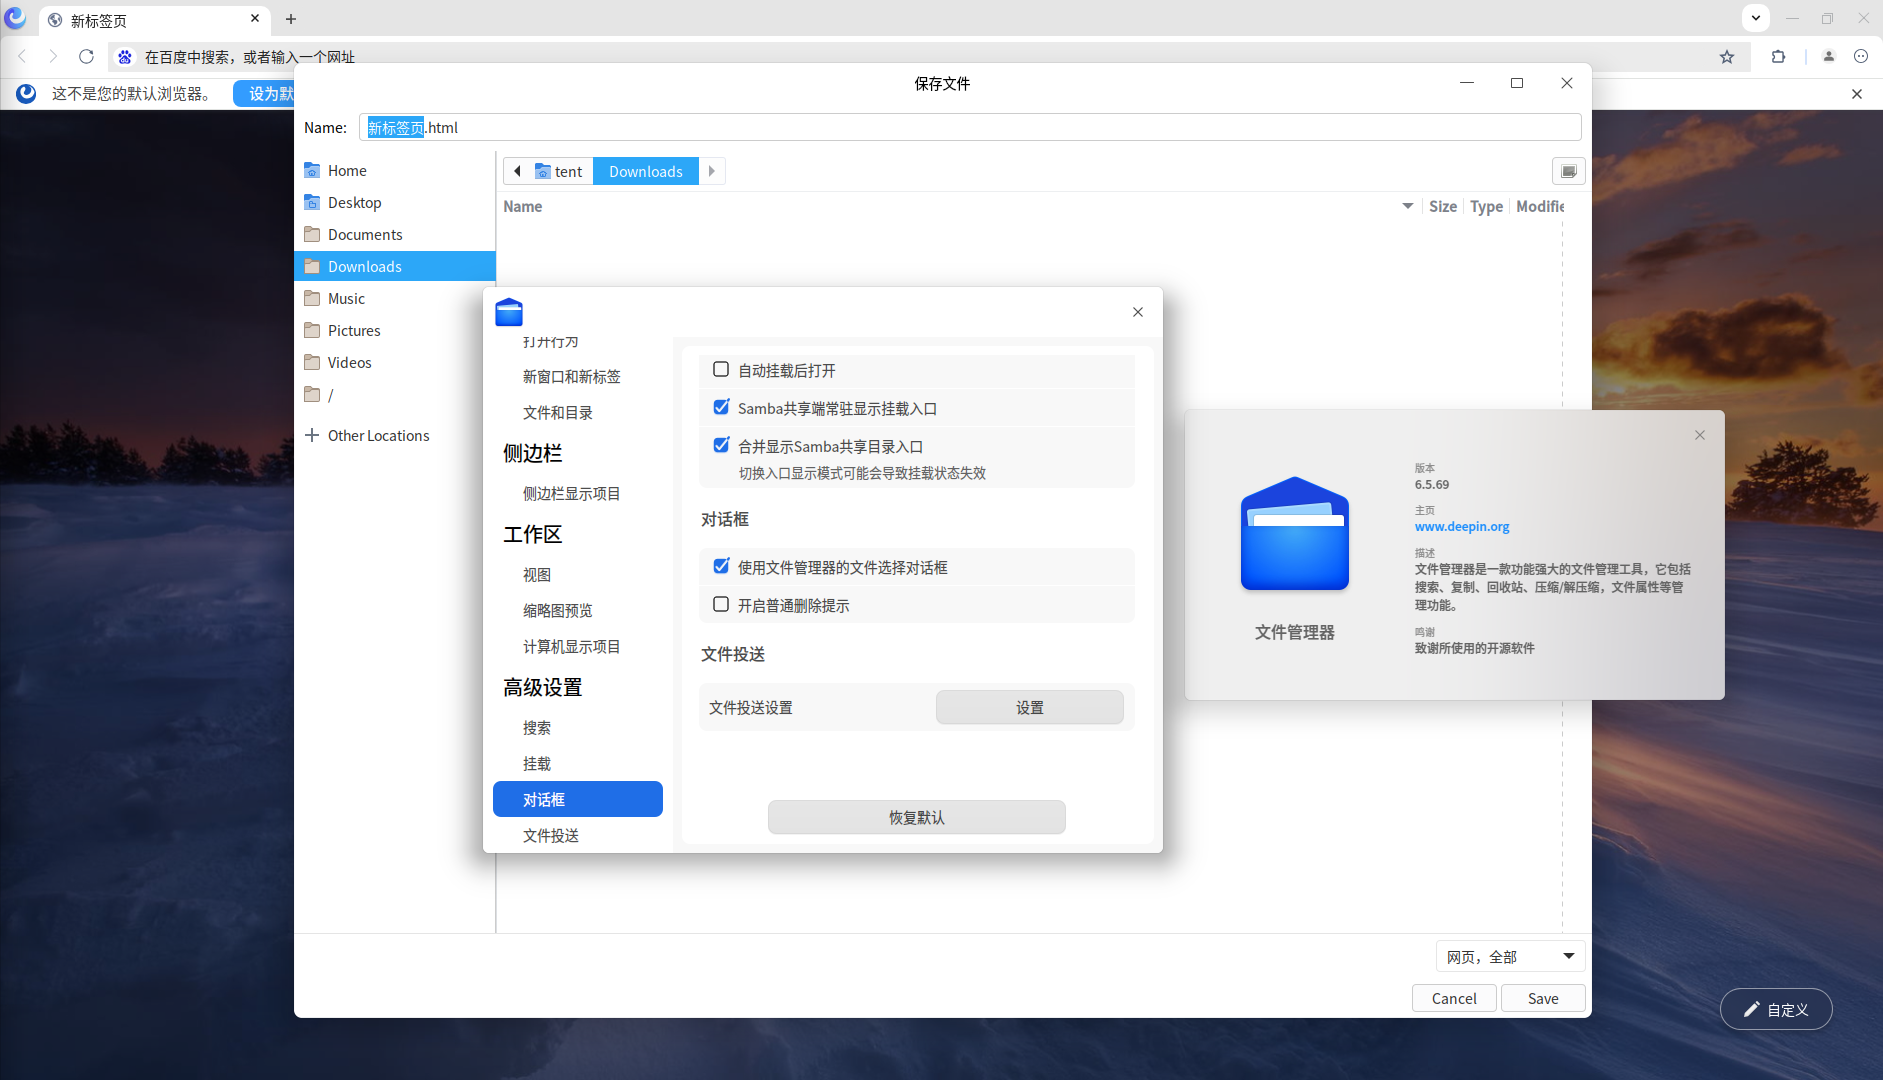
Task: Click the 设置 button for file sending
Action: pos(1029,708)
